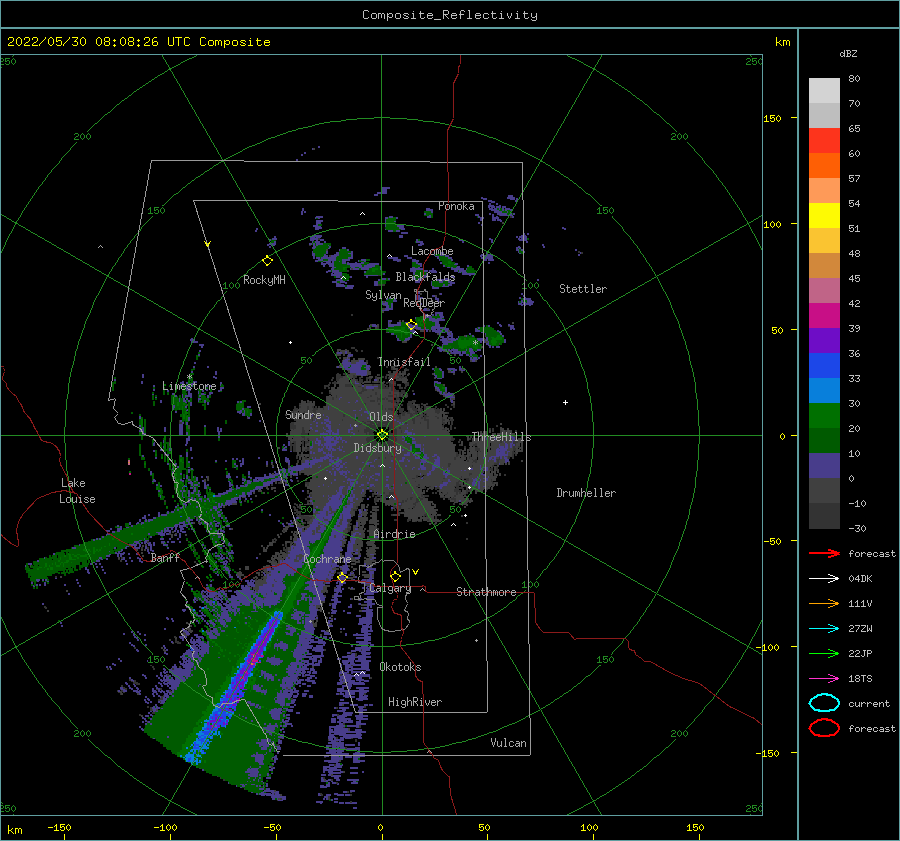
Task: Click the HighRiver city label
Action: [x=415, y=702]
